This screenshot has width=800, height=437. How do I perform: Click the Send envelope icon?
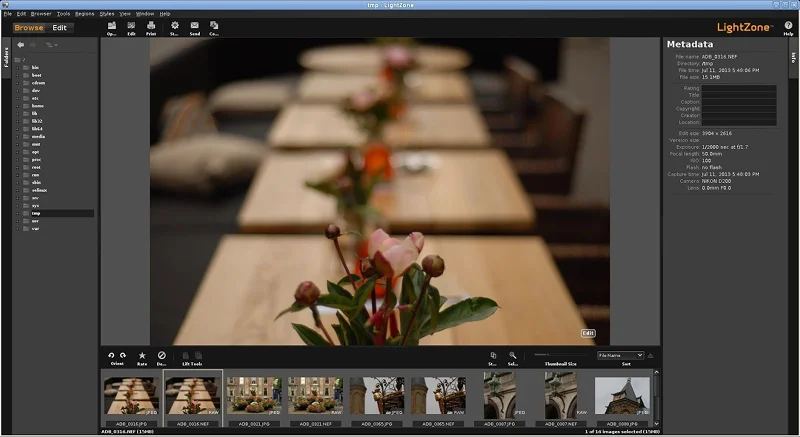194,25
